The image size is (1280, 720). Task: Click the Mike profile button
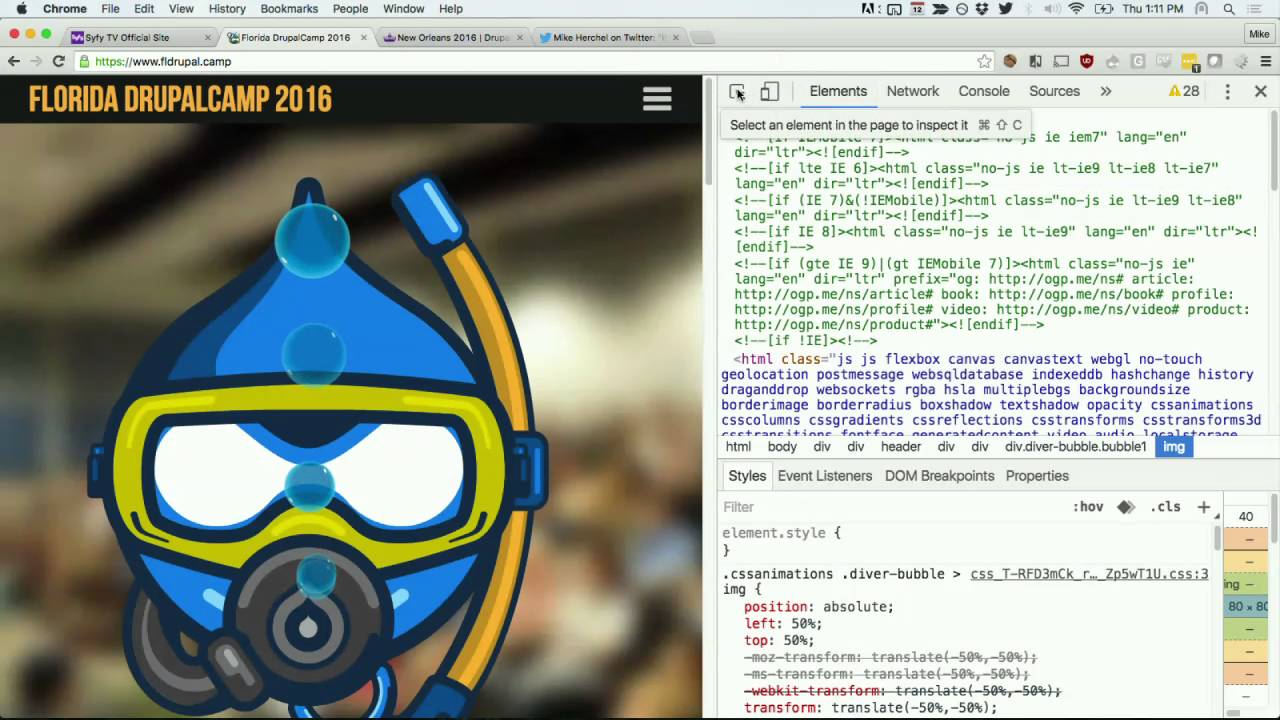coord(1259,34)
